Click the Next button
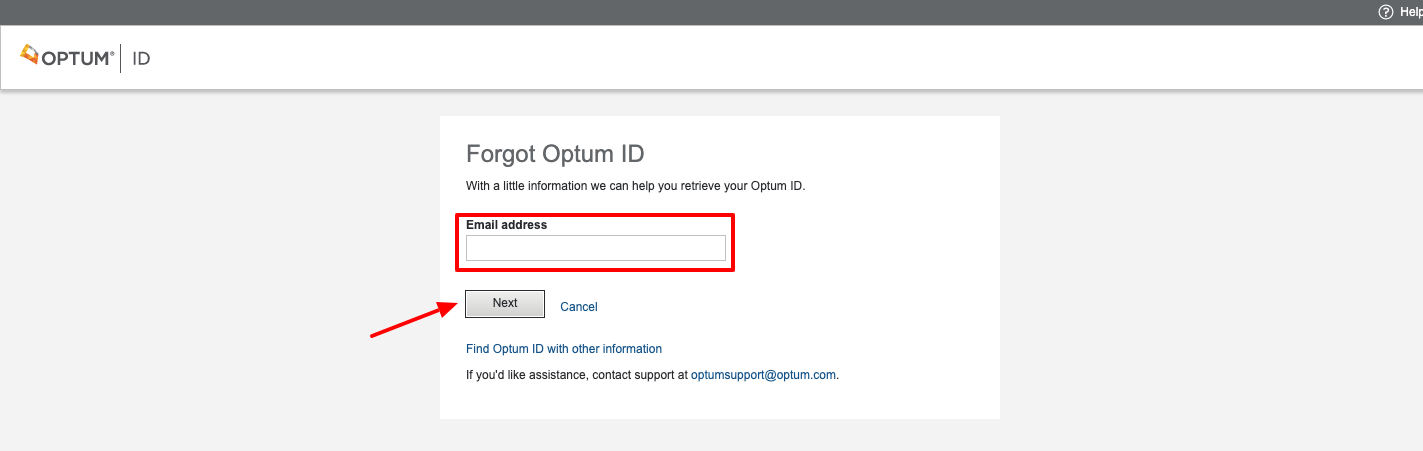The height and width of the screenshot is (451, 1423). [505, 304]
